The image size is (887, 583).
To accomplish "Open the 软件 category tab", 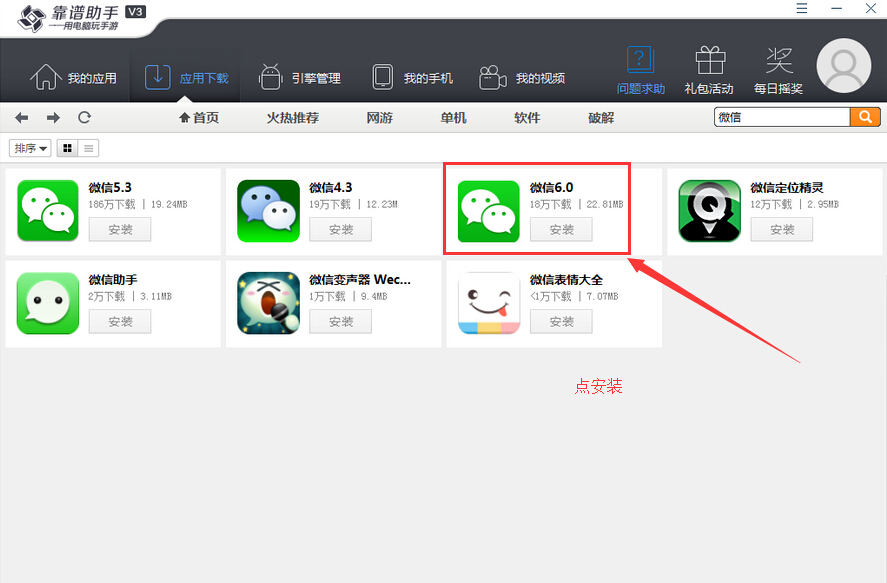I will coord(527,118).
